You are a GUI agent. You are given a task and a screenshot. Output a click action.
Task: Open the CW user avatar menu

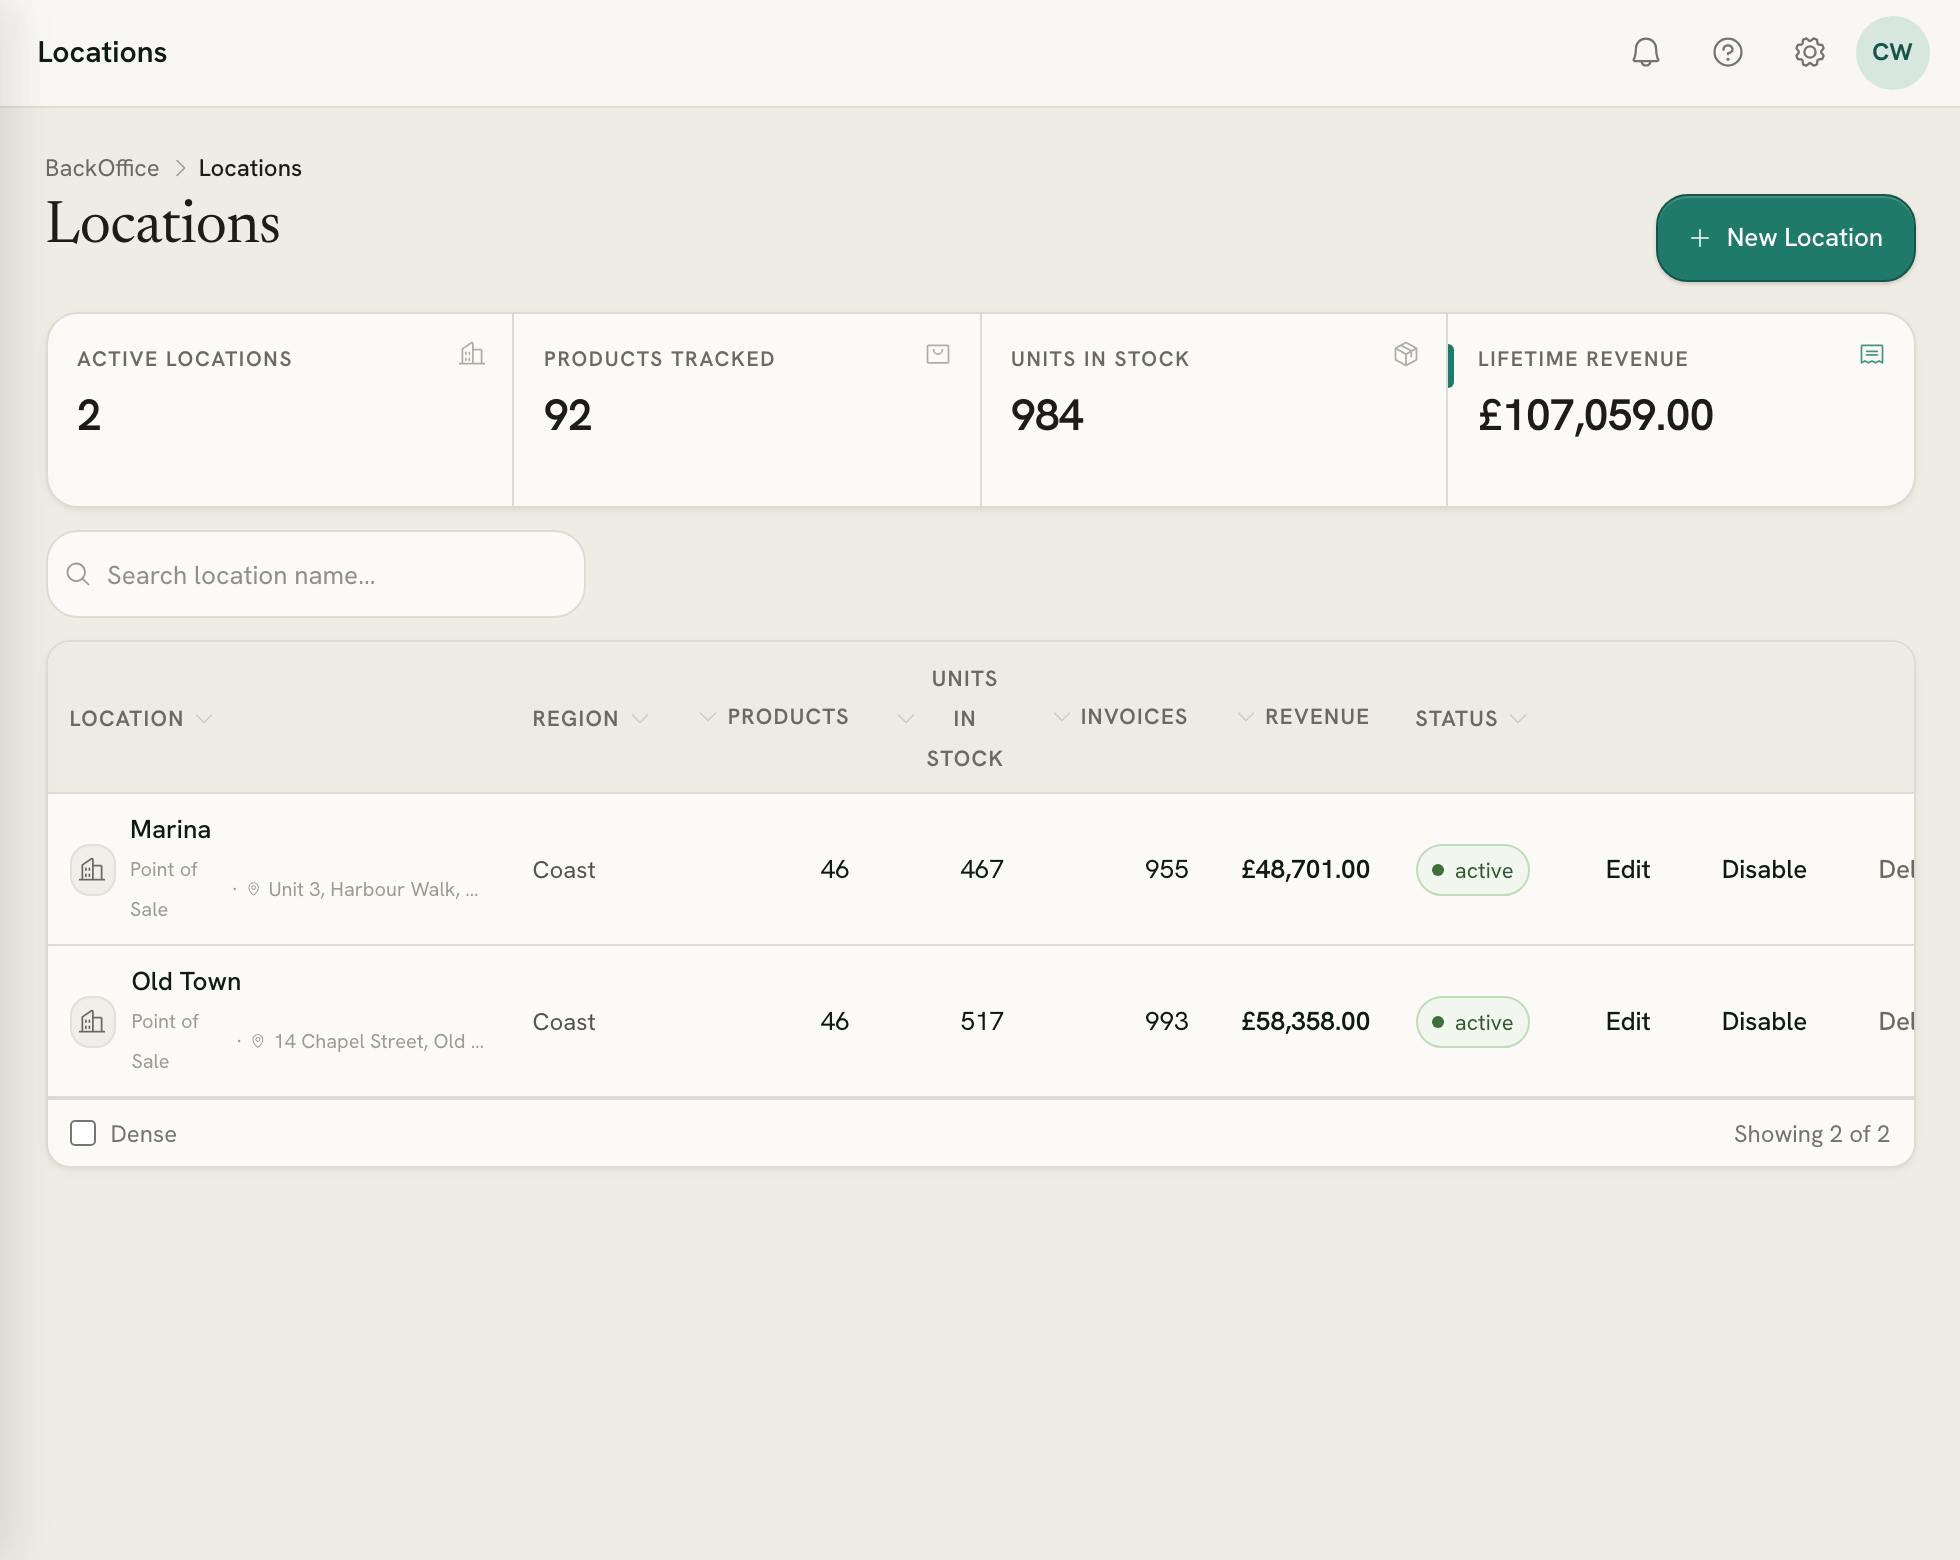point(1892,52)
